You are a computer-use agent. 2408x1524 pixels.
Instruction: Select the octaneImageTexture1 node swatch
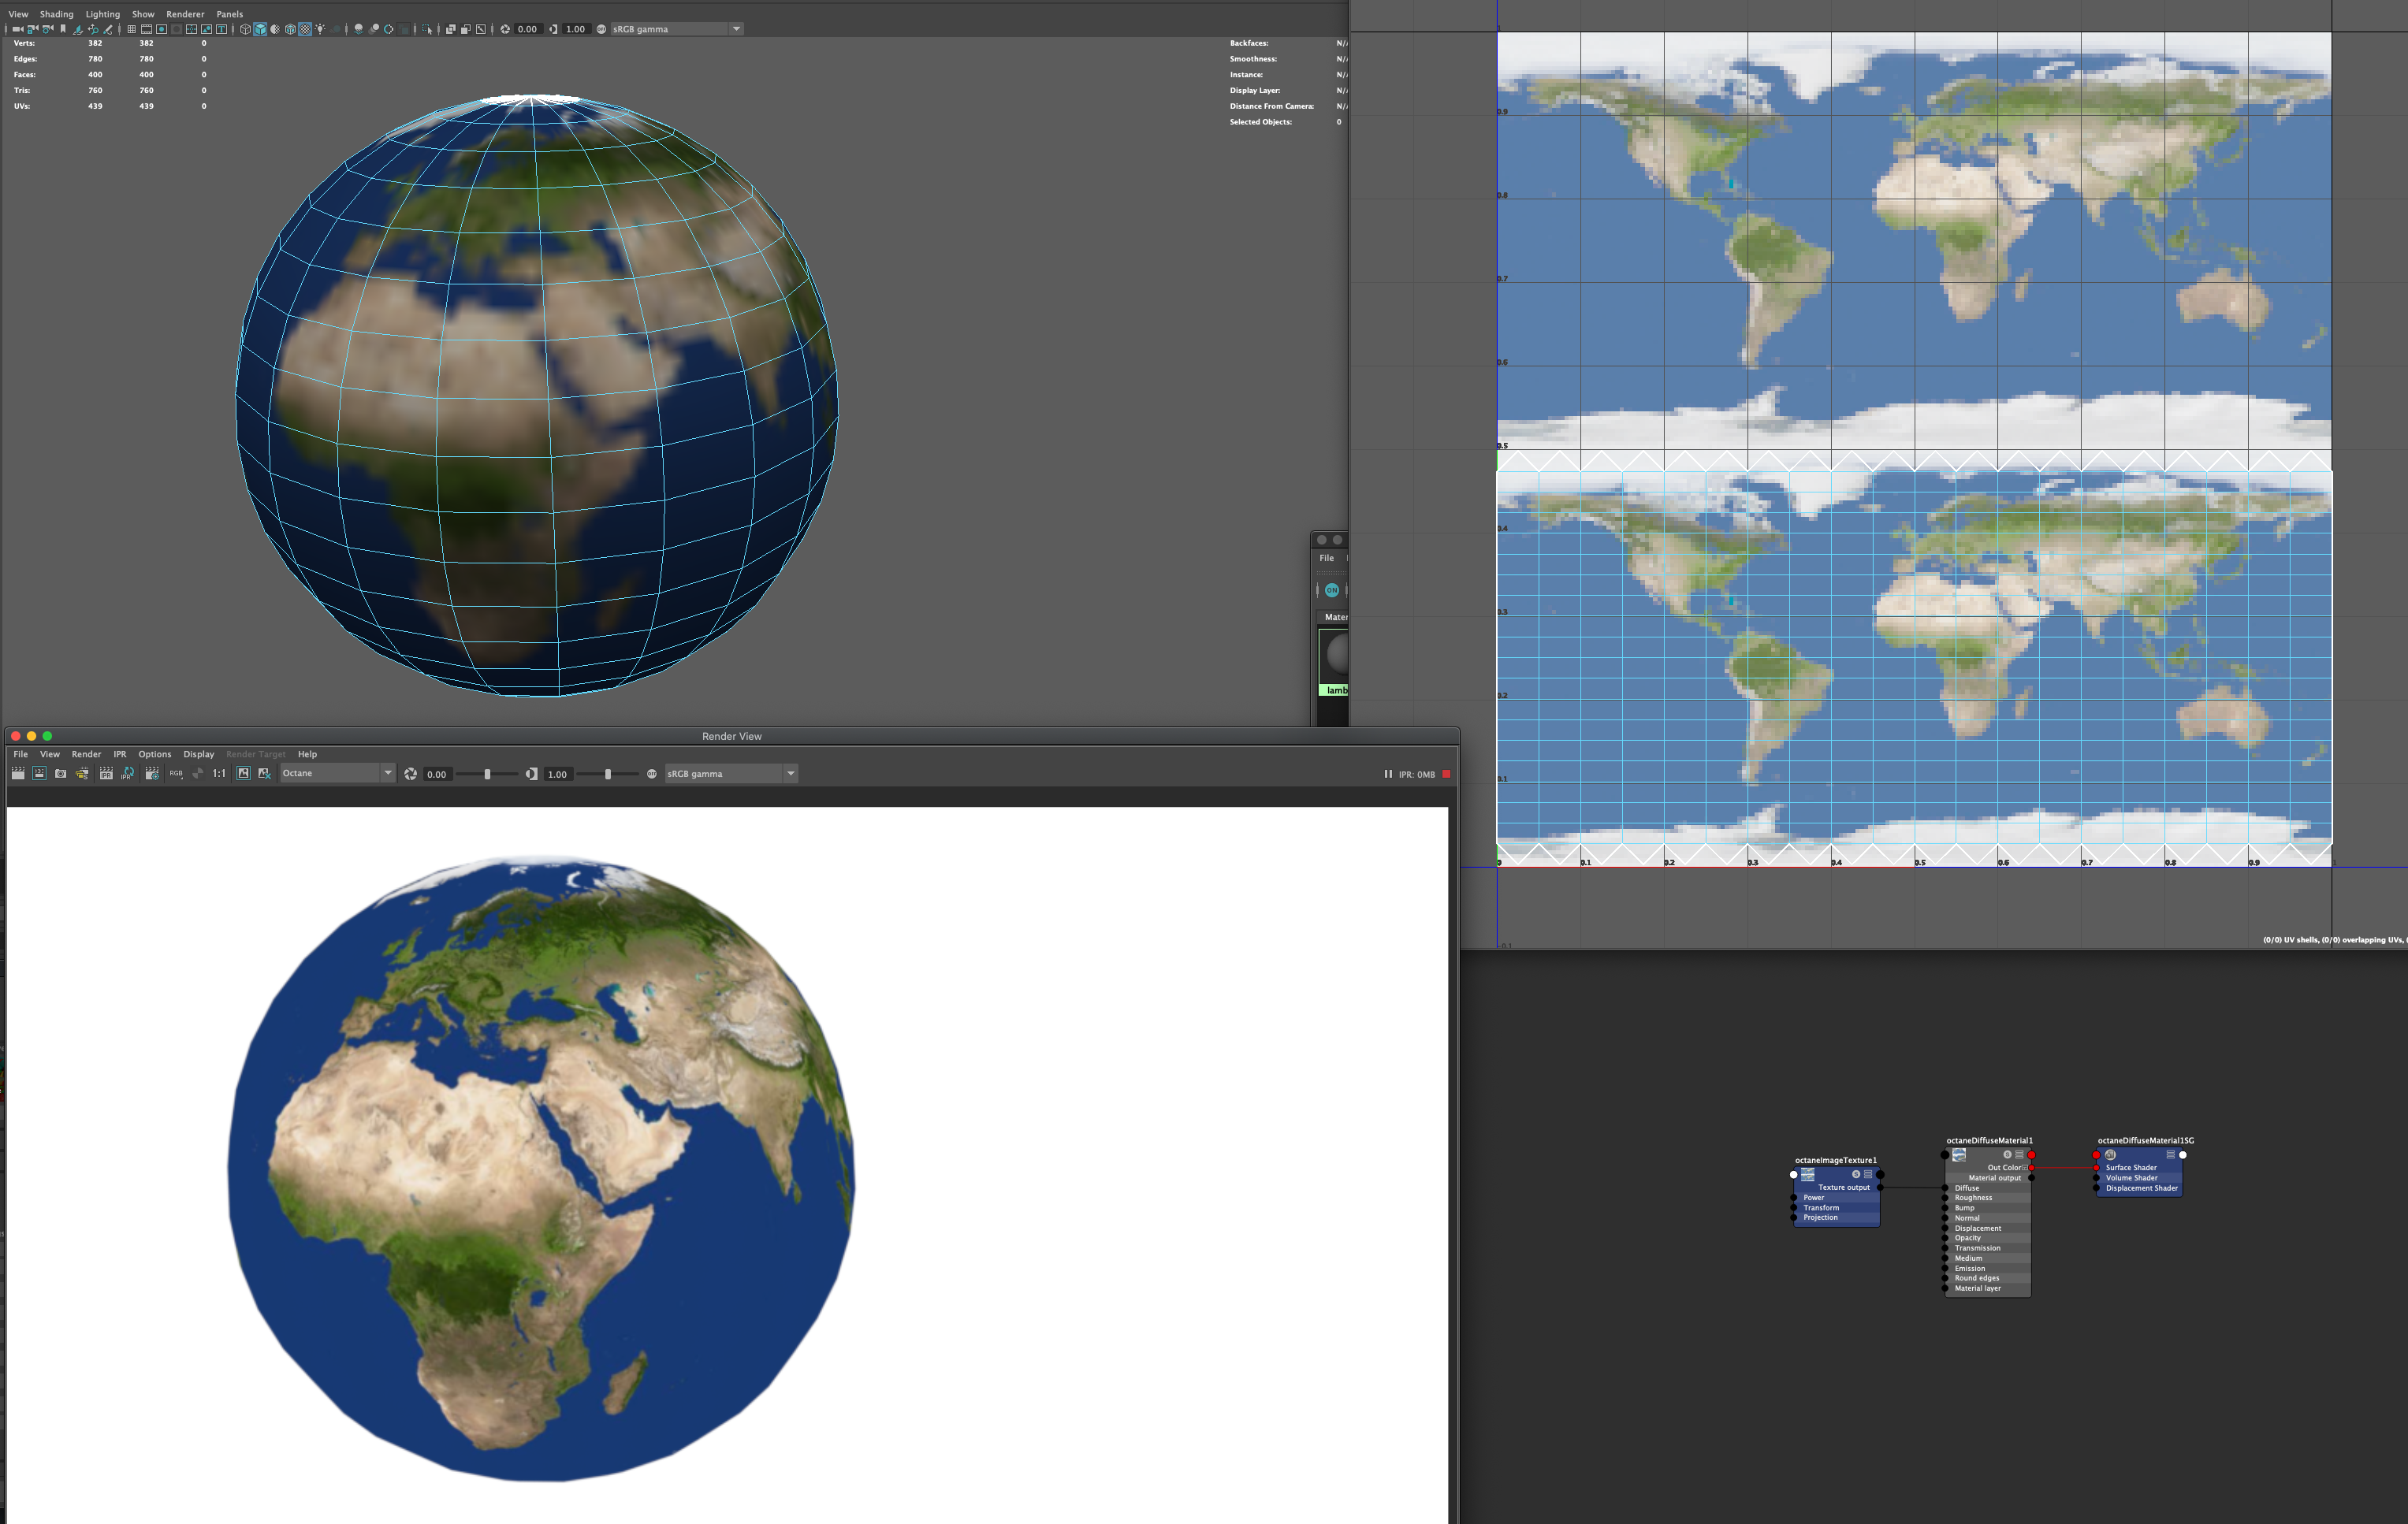pos(1808,1175)
